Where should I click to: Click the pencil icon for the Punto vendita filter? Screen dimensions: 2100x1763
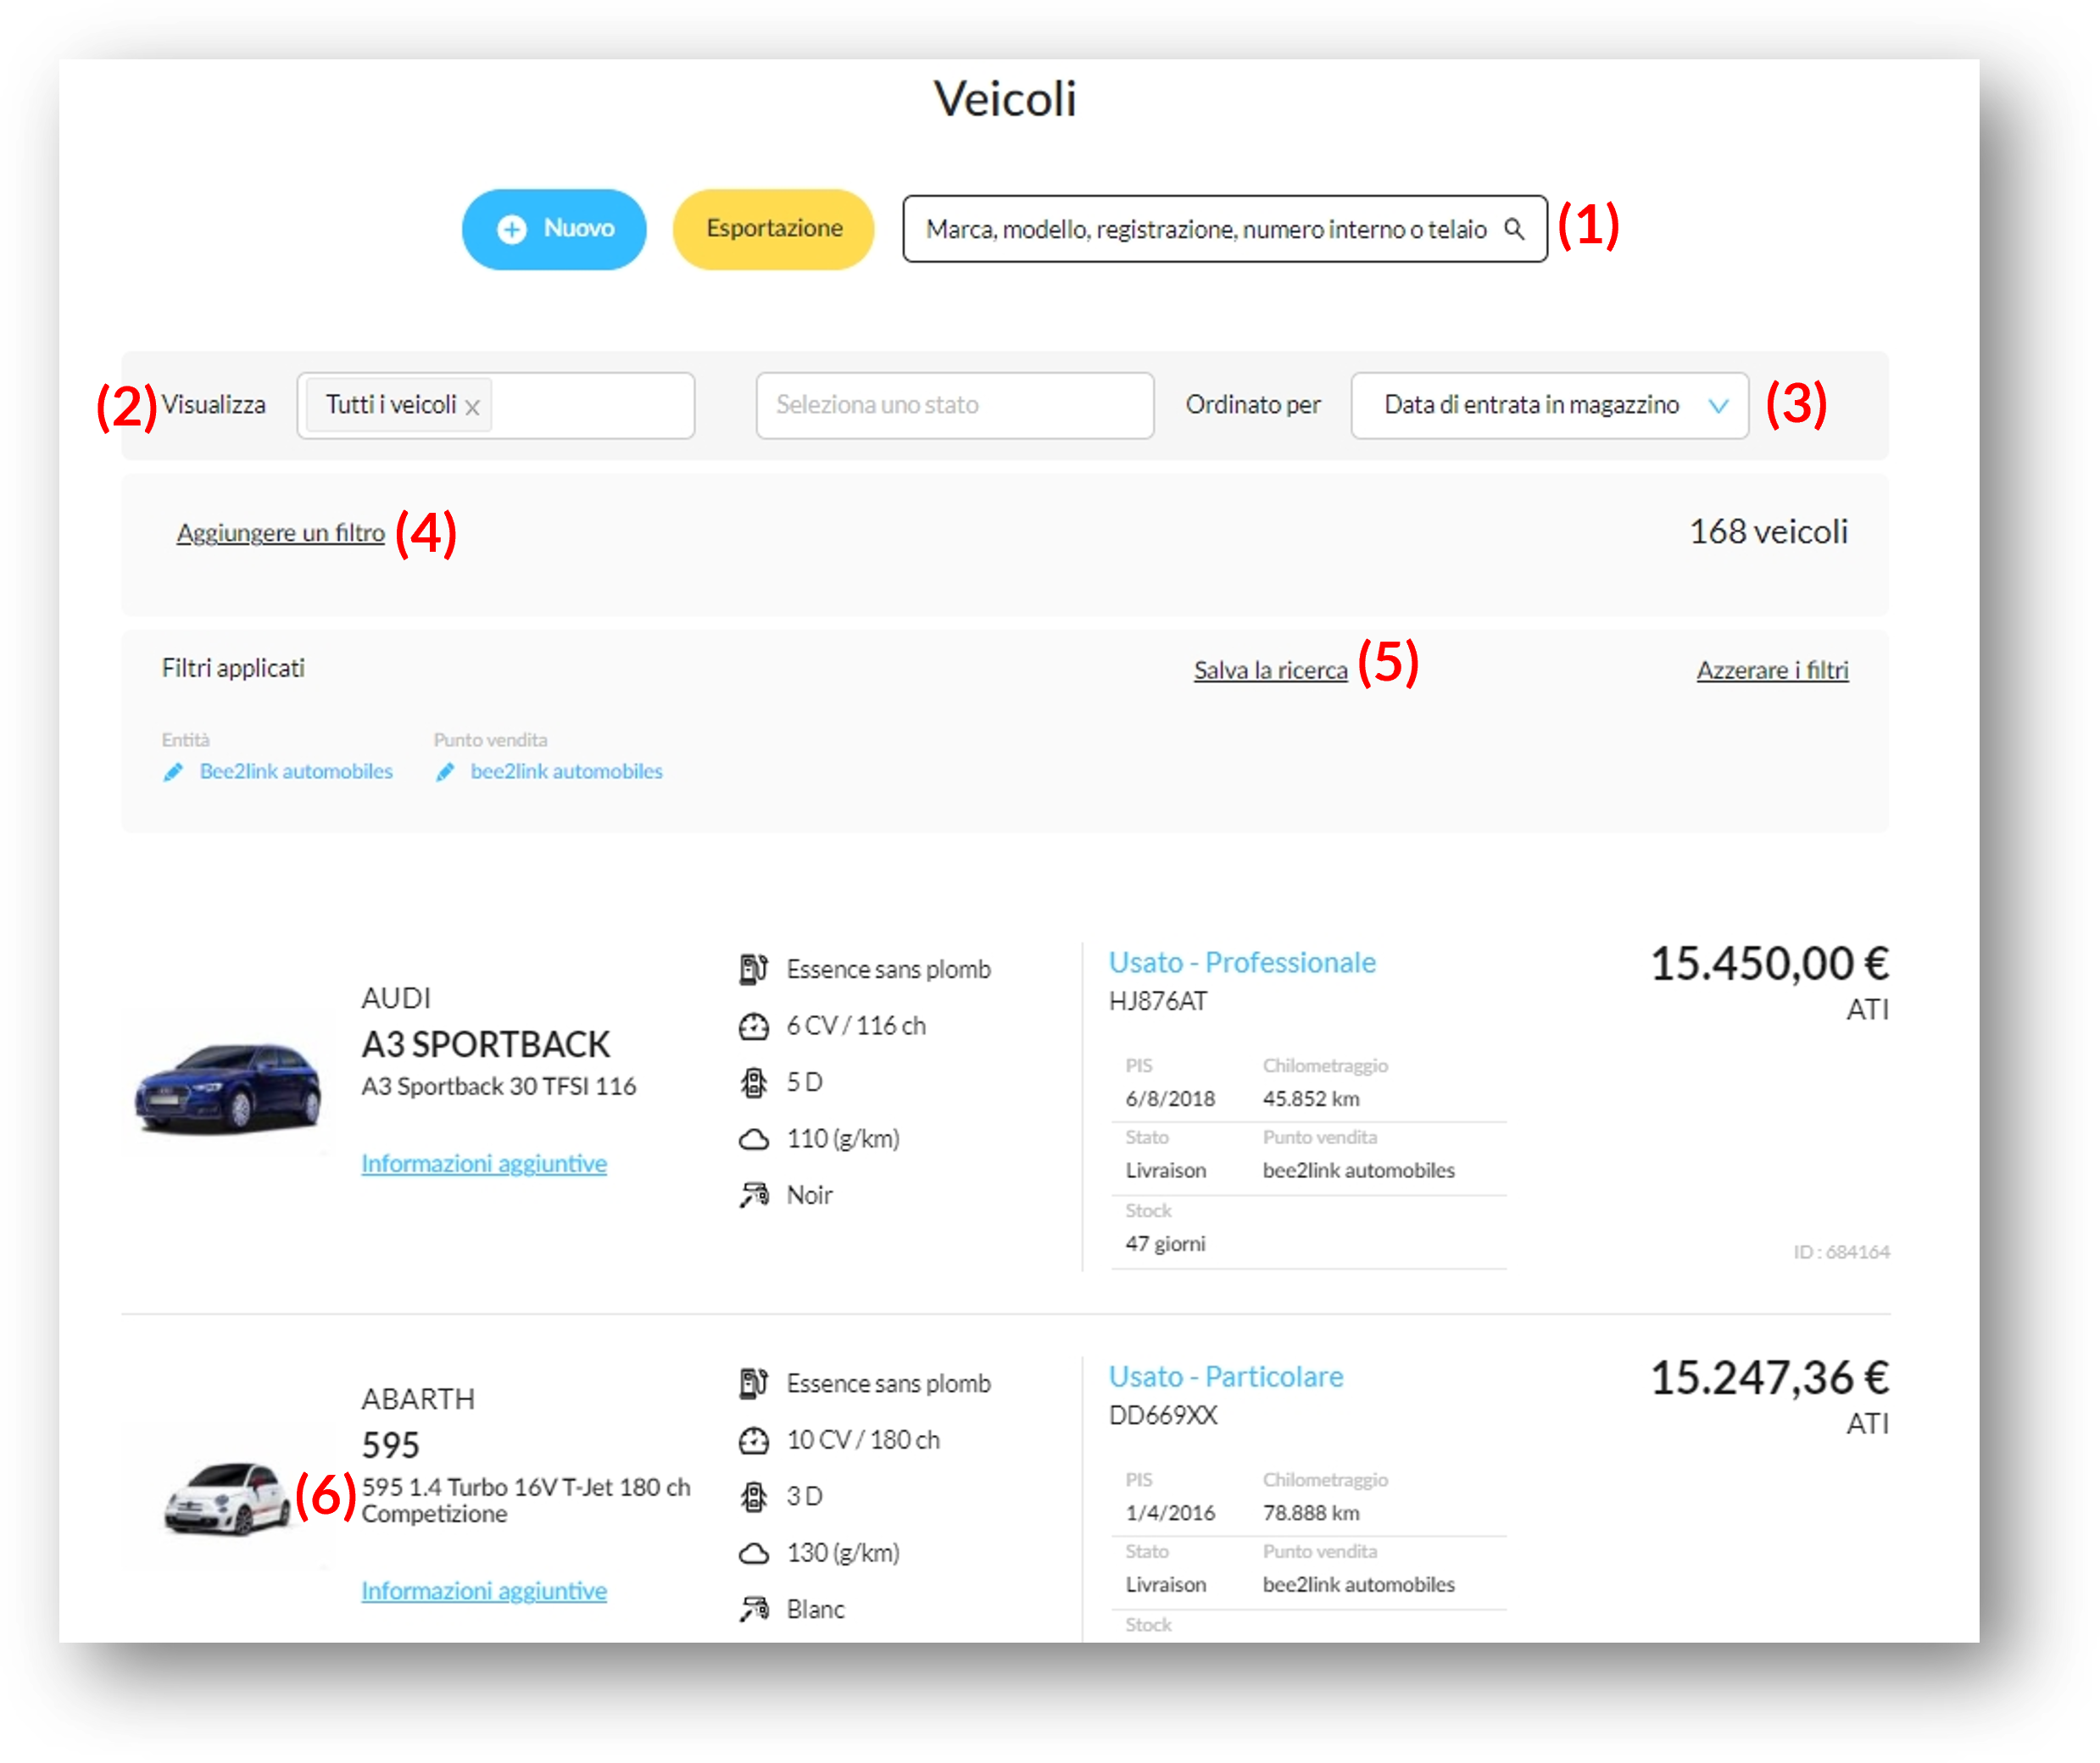445,771
